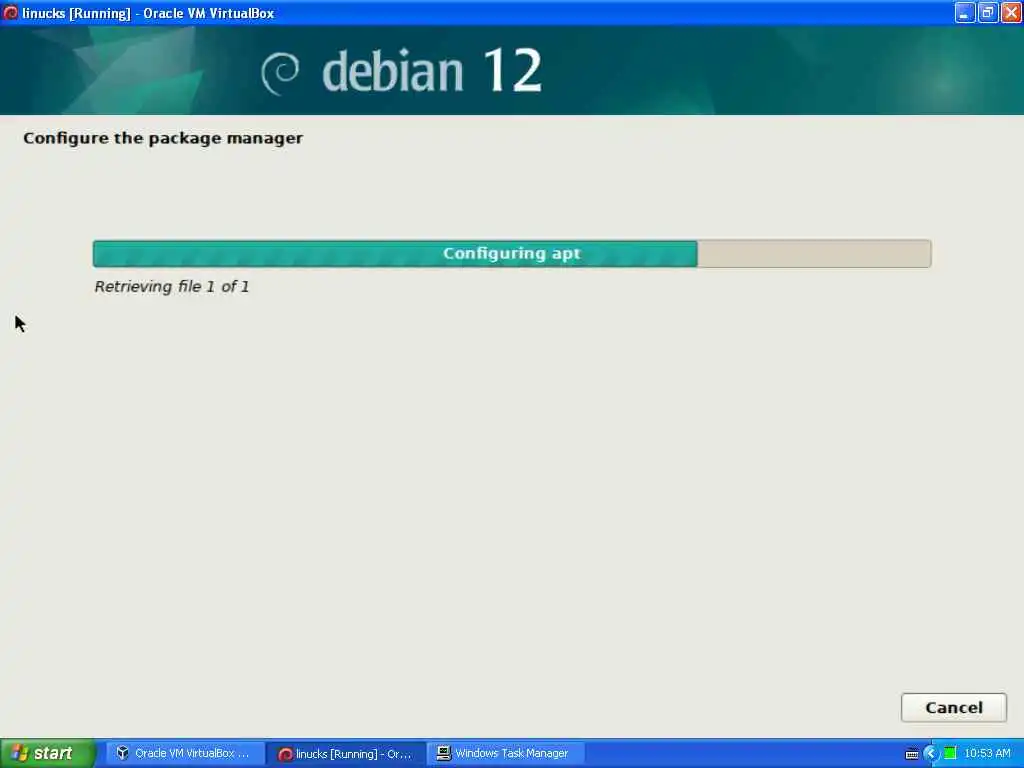Select linucks [Running] taskbar button
This screenshot has width=1024, height=768.
coord(346,754)
